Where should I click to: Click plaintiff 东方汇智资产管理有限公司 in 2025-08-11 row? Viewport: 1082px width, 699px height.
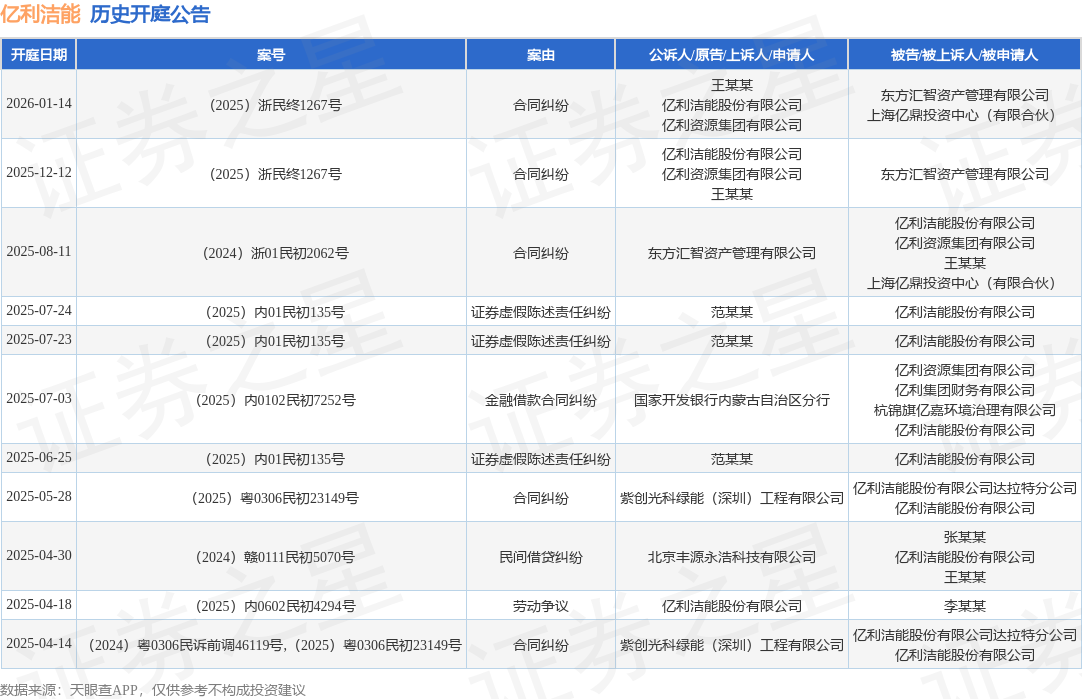point(731,253)
